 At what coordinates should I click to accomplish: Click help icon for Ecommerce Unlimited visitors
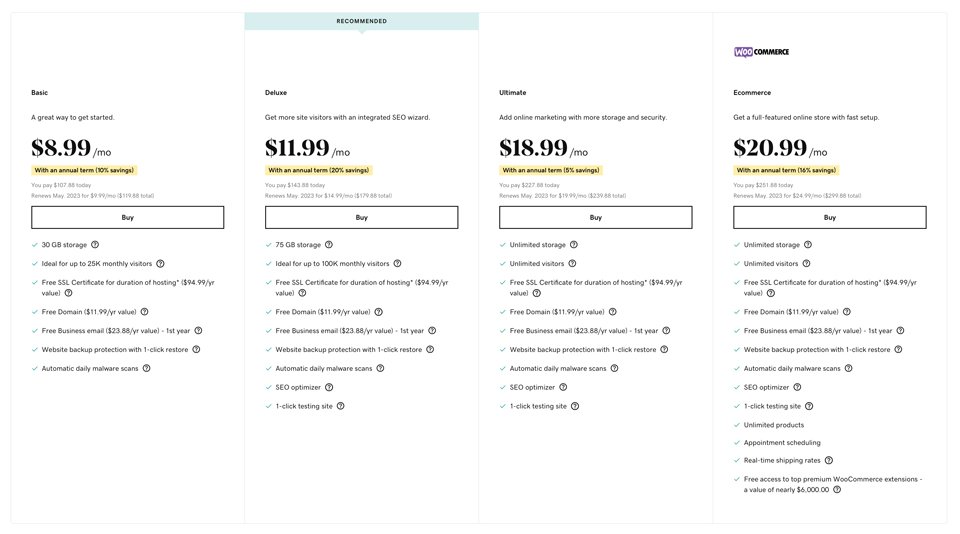806,263
